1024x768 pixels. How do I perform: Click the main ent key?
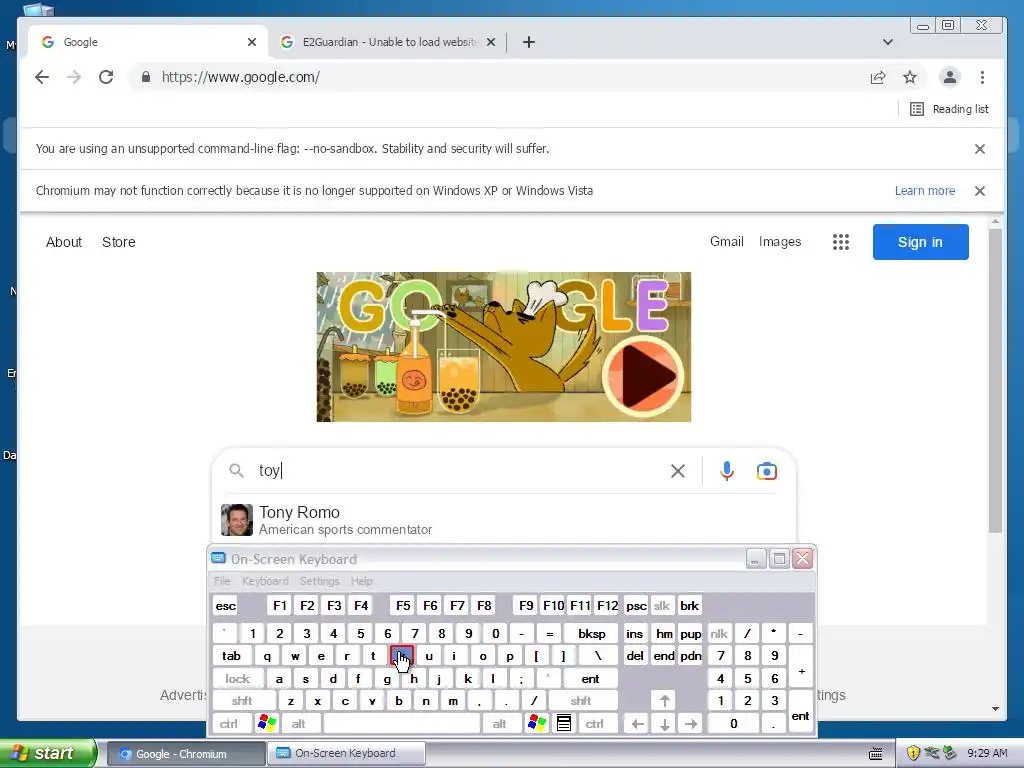(x=590, y=679)
